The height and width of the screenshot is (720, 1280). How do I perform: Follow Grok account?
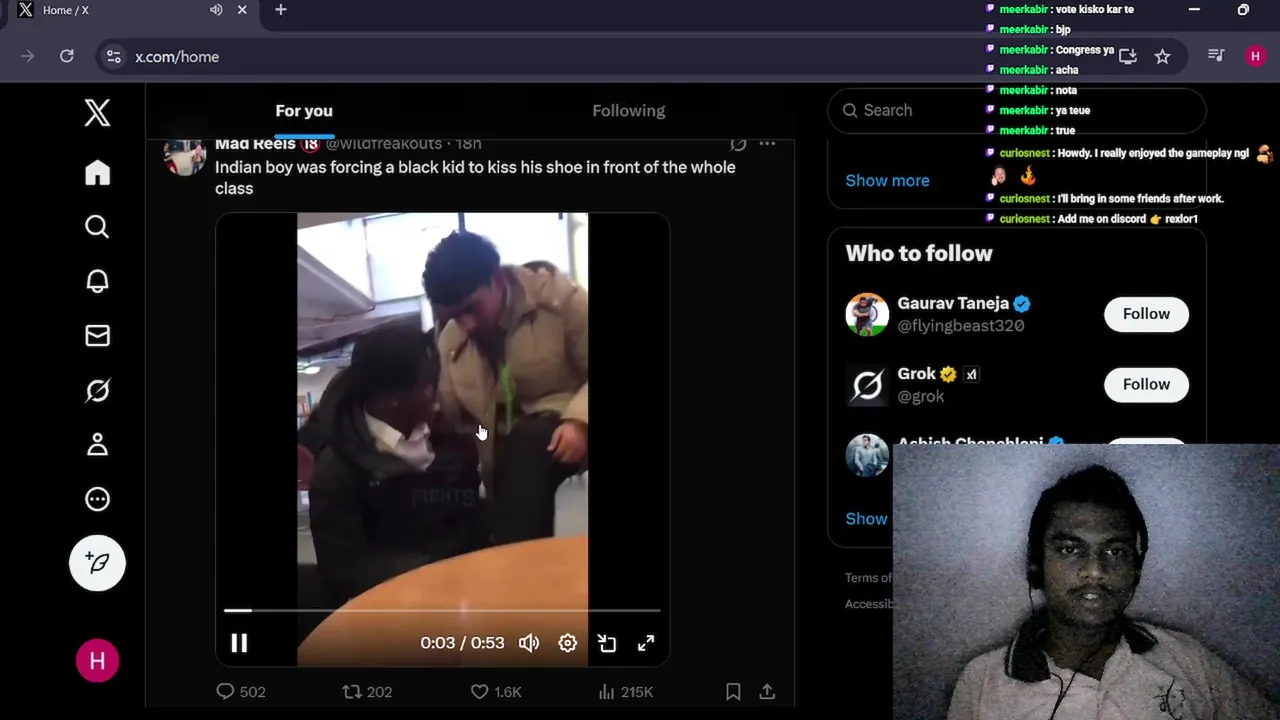[x=1146, y=384]
